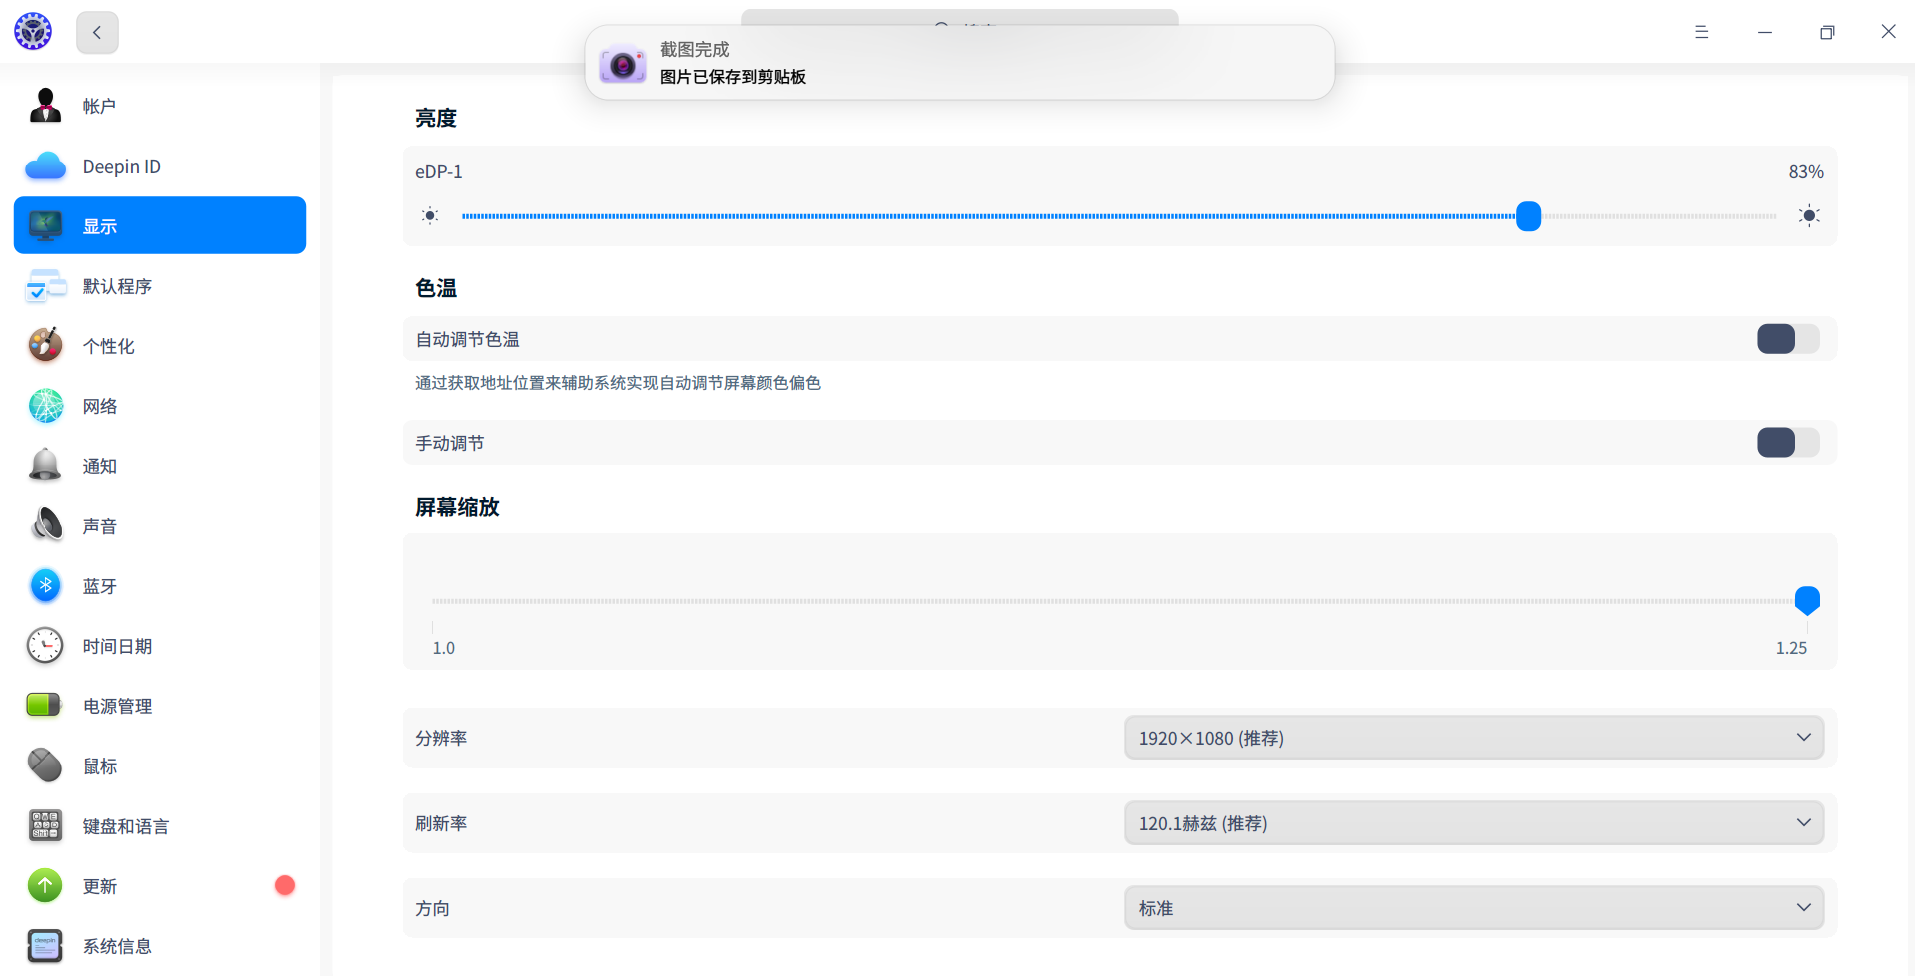Set screen scaling at the 1.0 mark
Image resolution: width=1915 pixels, height=976 pixels.
[433, 602]
